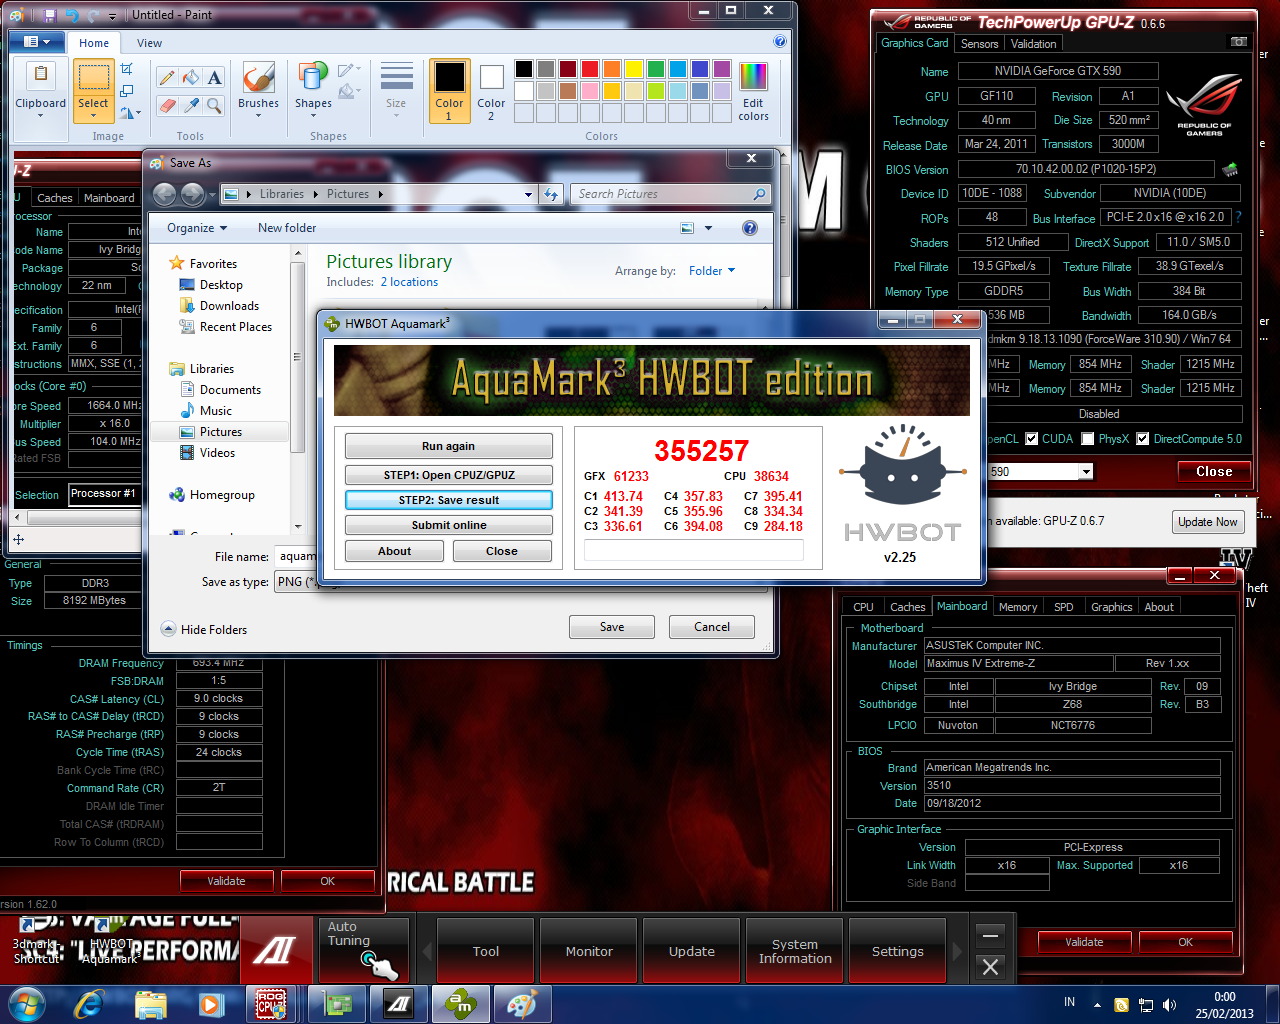Click Update Now in GPU-Z
Screen dimensions: 1280x1024
click(1207, 522)
